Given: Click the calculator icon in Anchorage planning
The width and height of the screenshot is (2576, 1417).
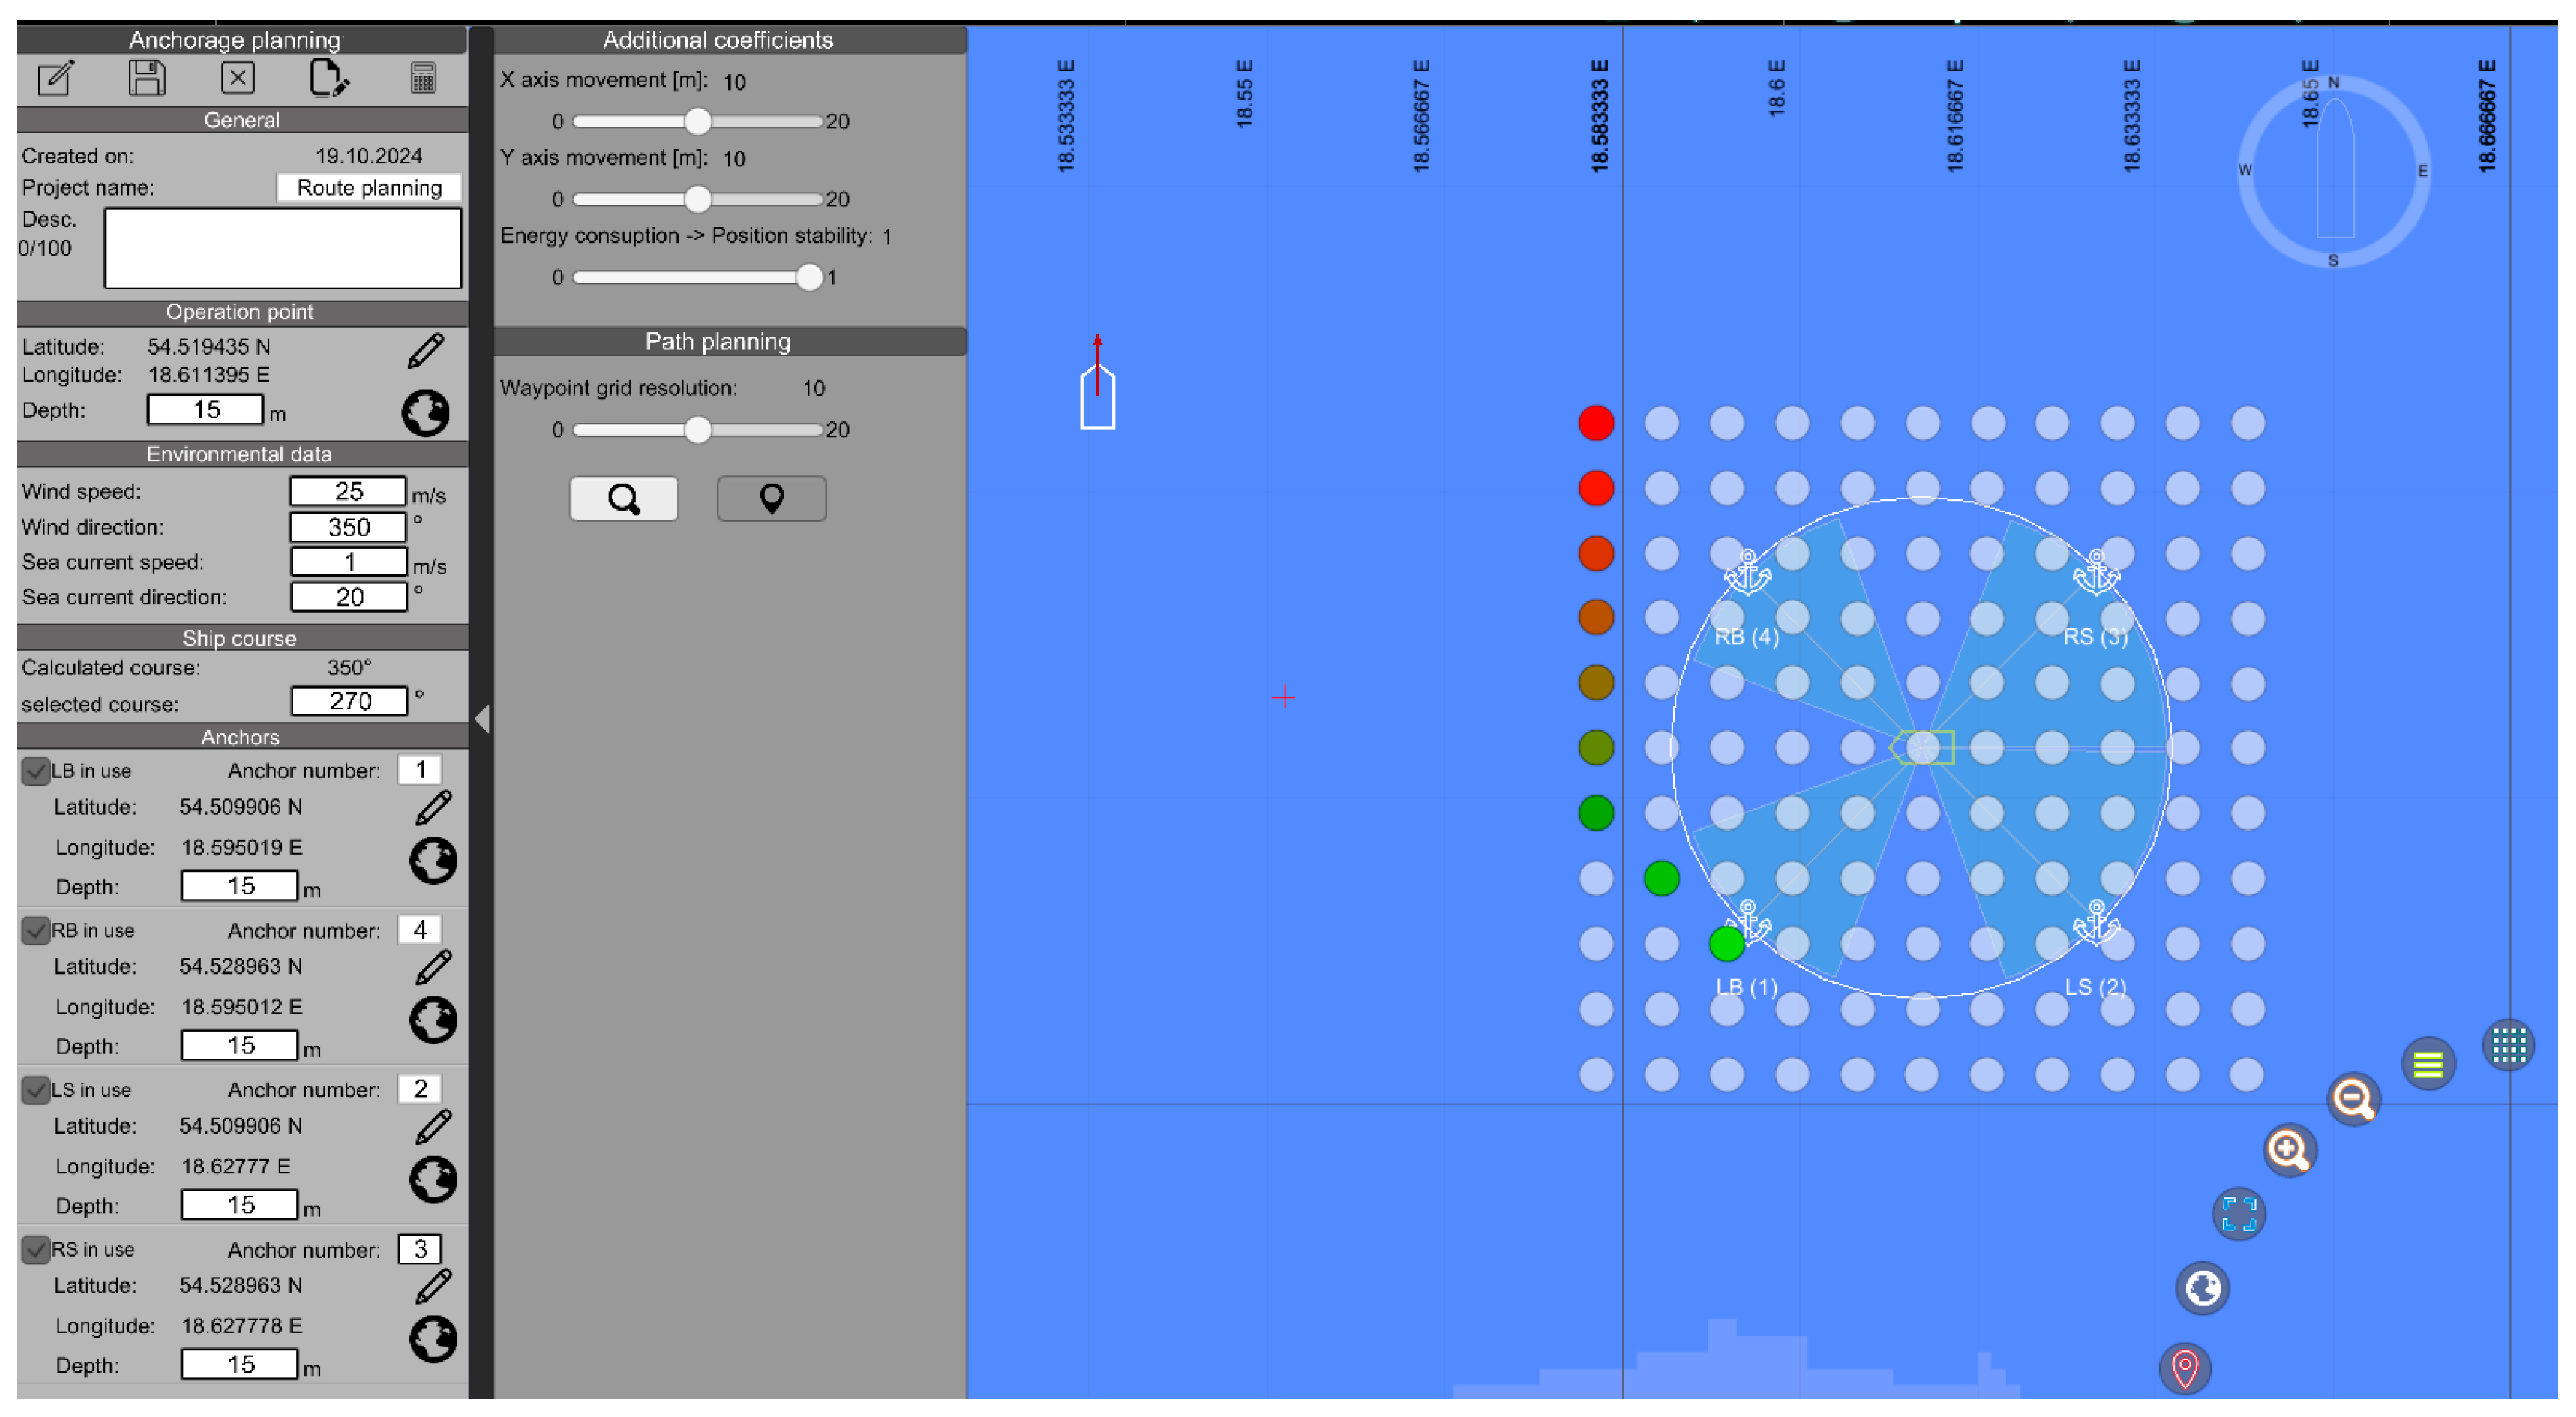Looking at the screenshot, I should pos(423,78).
